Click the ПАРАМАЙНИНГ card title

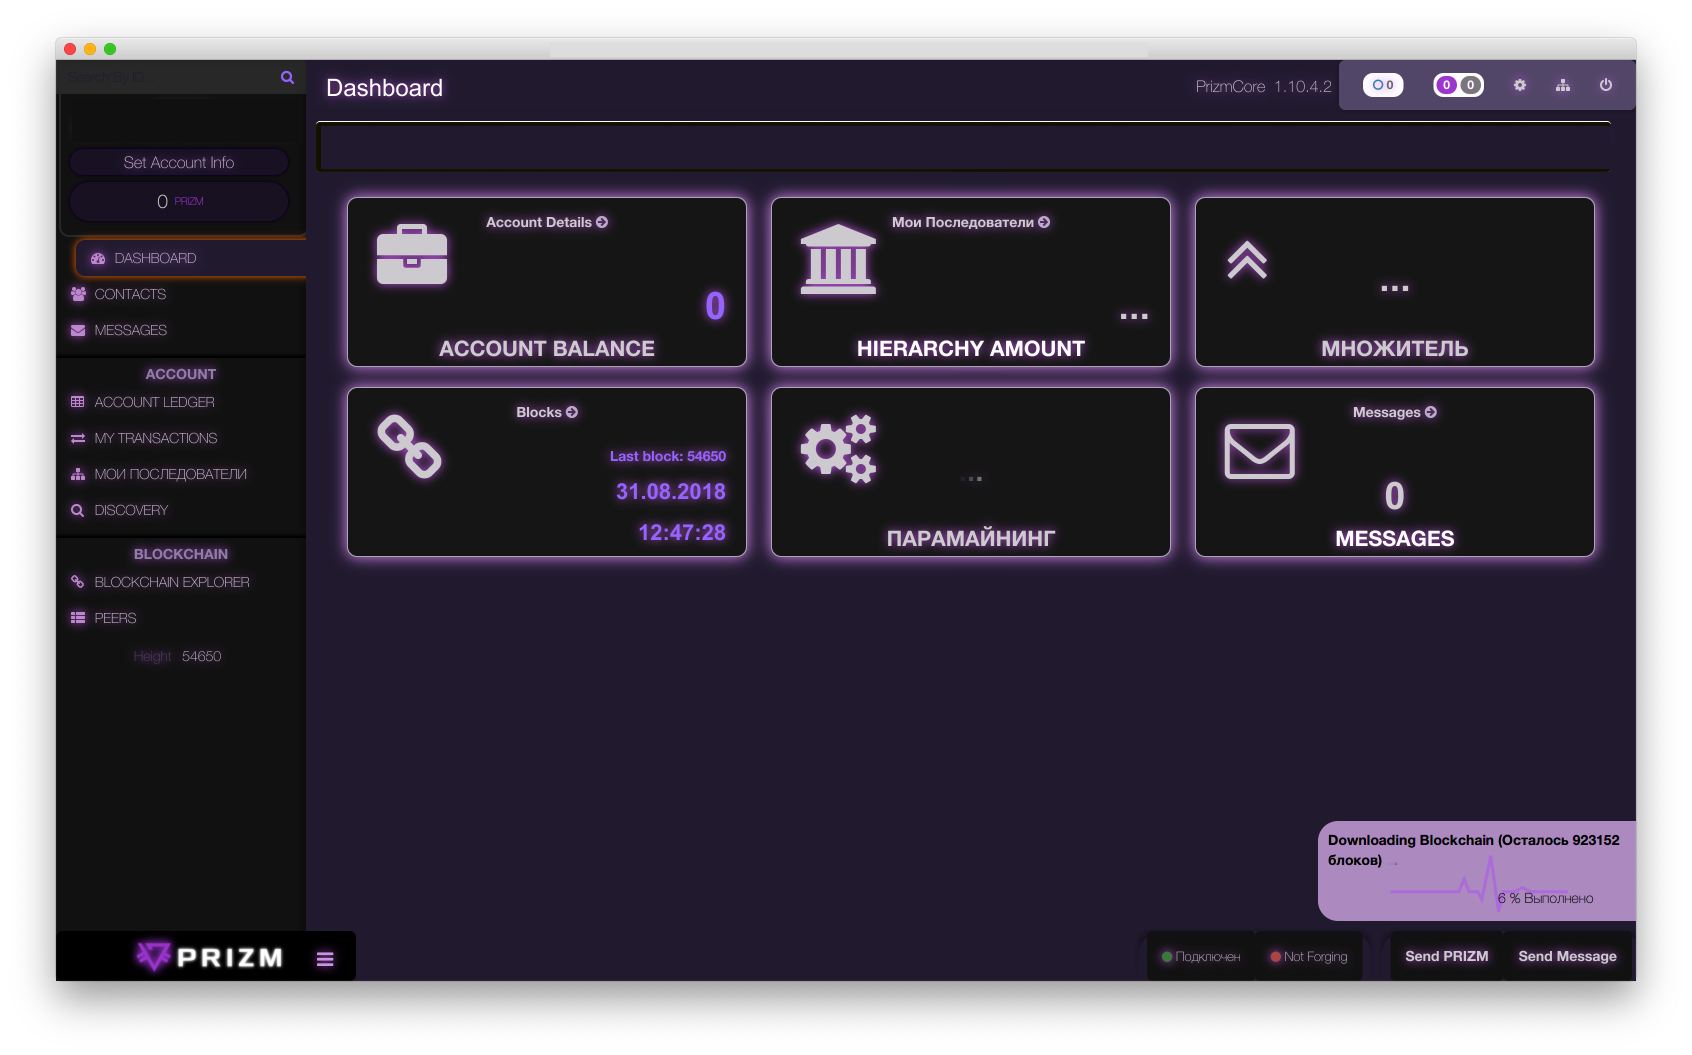coord(971,538)
